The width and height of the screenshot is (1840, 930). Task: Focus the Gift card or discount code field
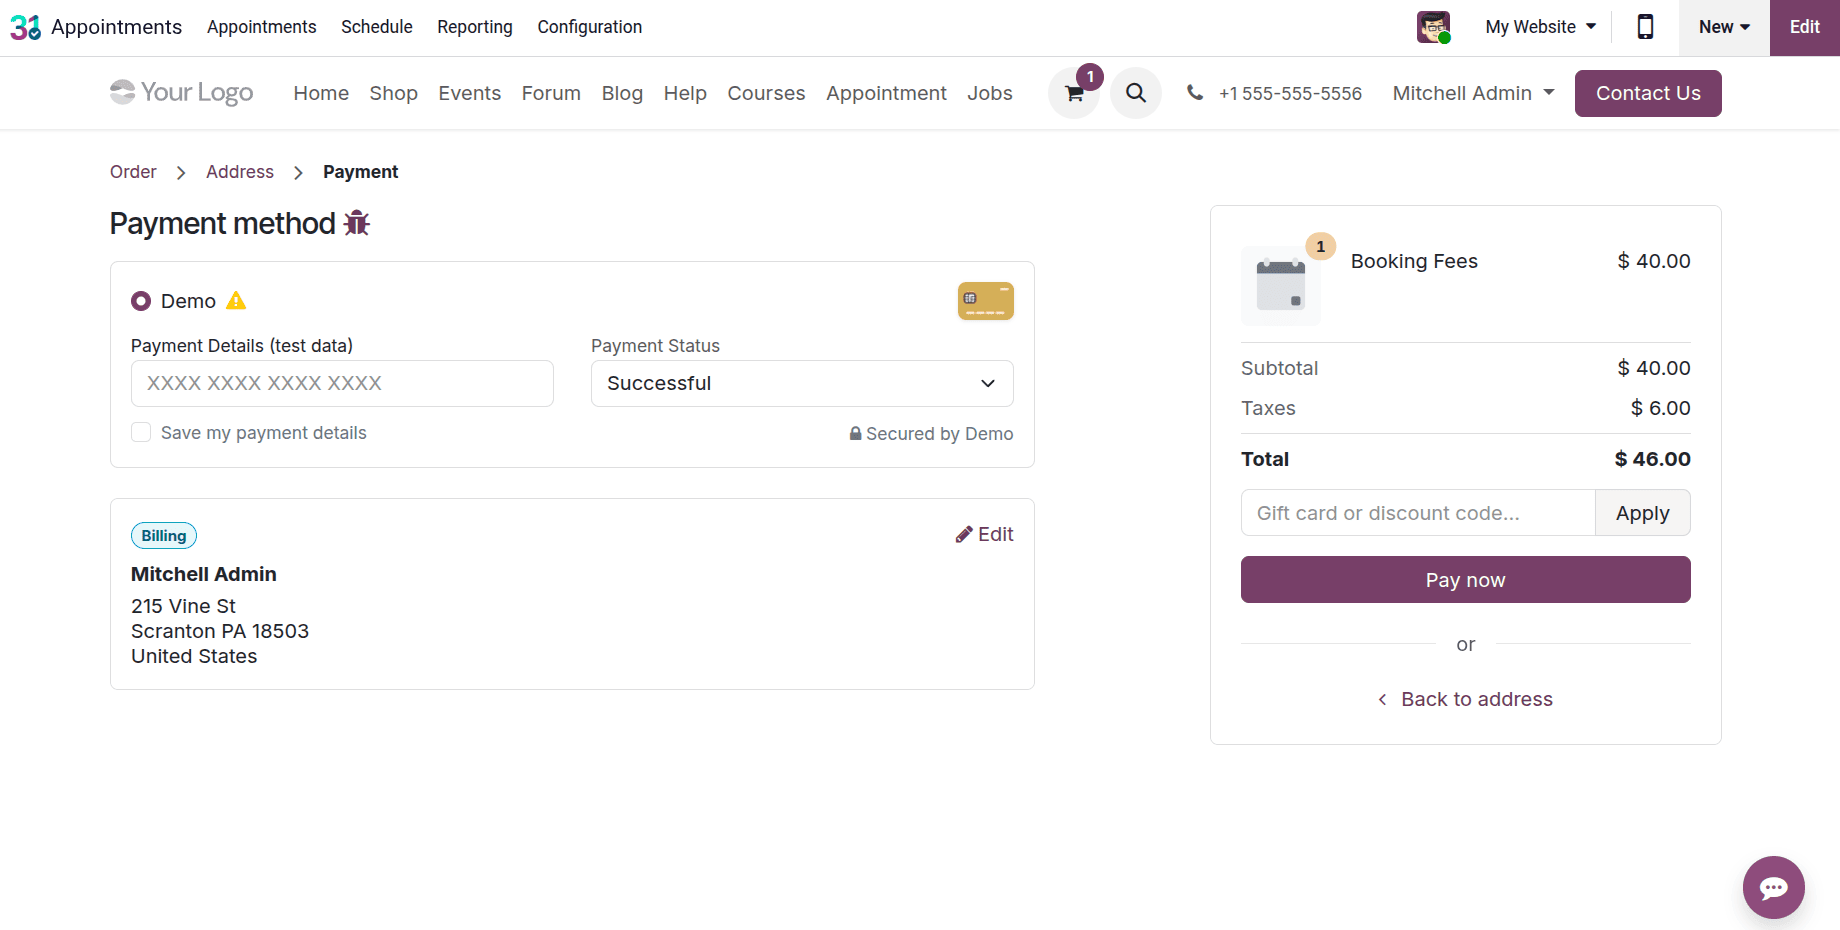(x=1418, y=513)
